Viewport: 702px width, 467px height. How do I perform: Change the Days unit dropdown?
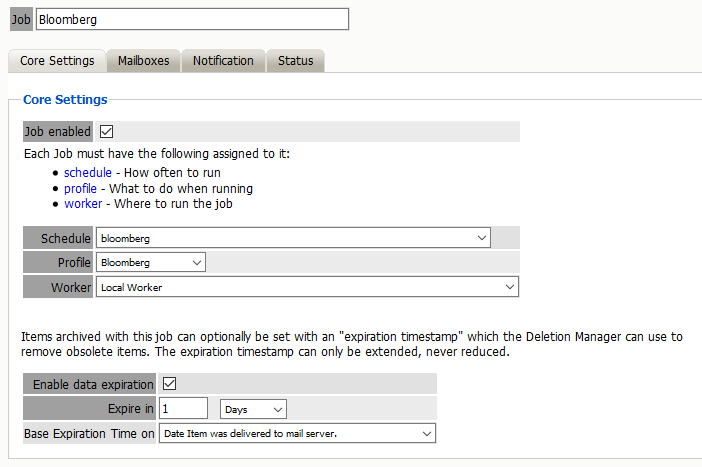click(253, 409)
